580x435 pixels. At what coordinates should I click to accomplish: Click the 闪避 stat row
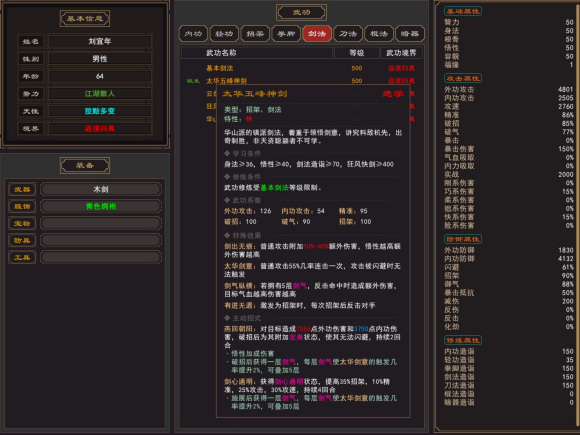click(509, 267)
